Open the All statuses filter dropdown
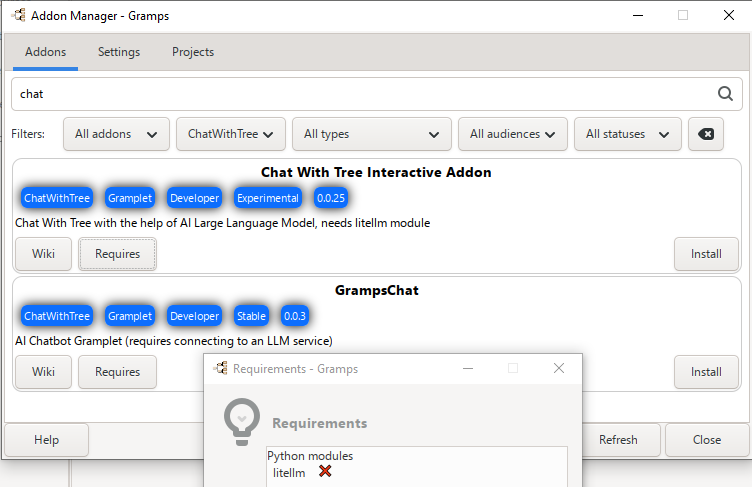This screenshot has height=487, width=752. click(627, 134)
